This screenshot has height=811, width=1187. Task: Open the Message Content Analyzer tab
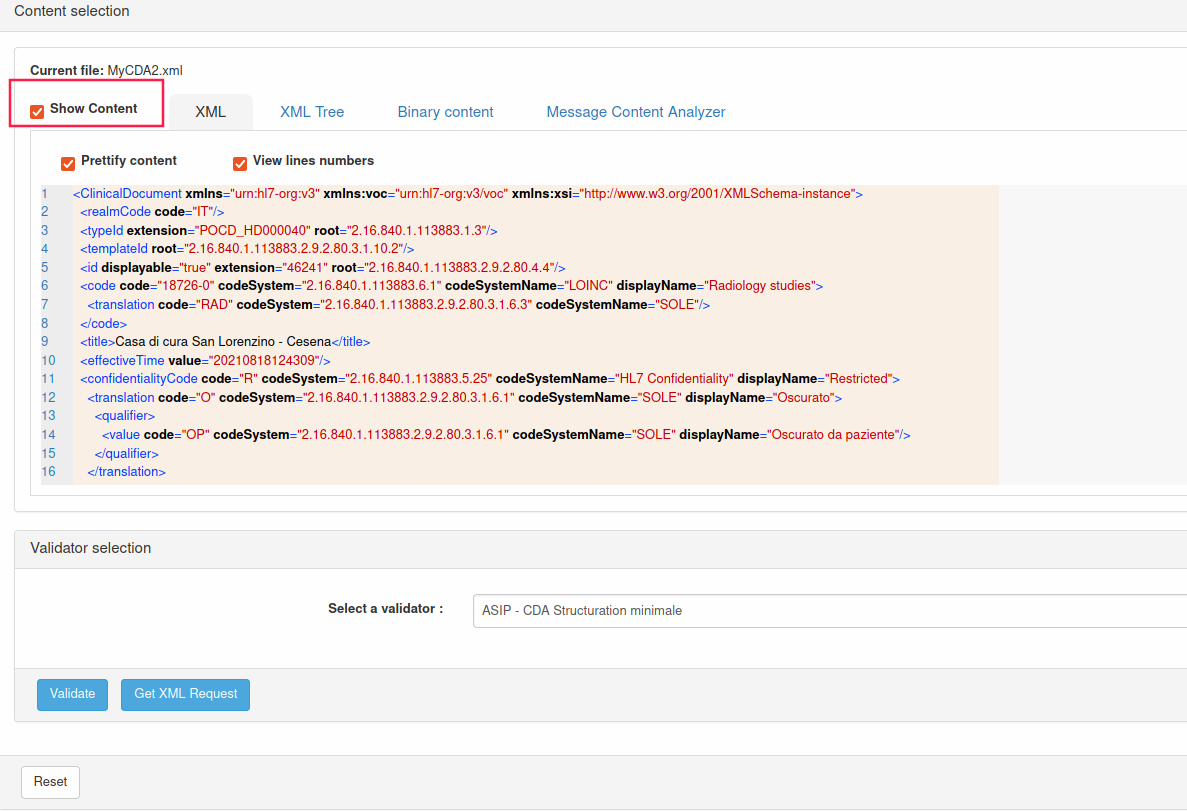point(635,112)
